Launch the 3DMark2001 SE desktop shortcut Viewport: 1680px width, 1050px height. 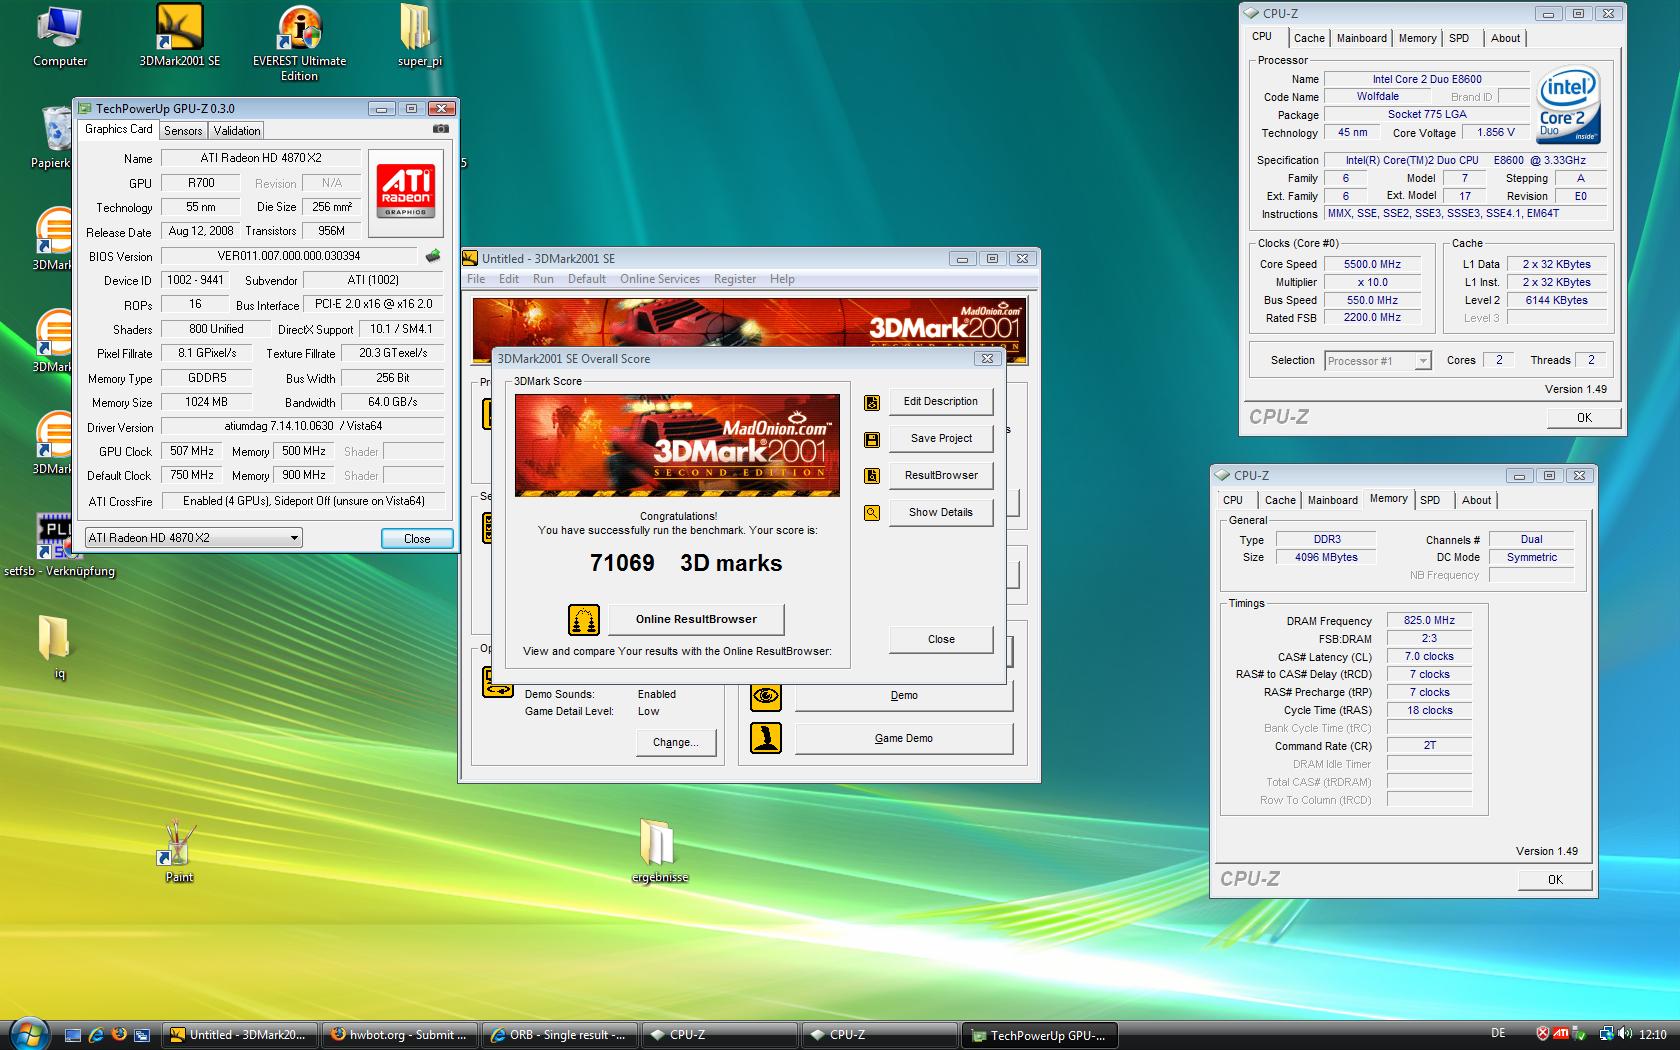pos(180,36)
